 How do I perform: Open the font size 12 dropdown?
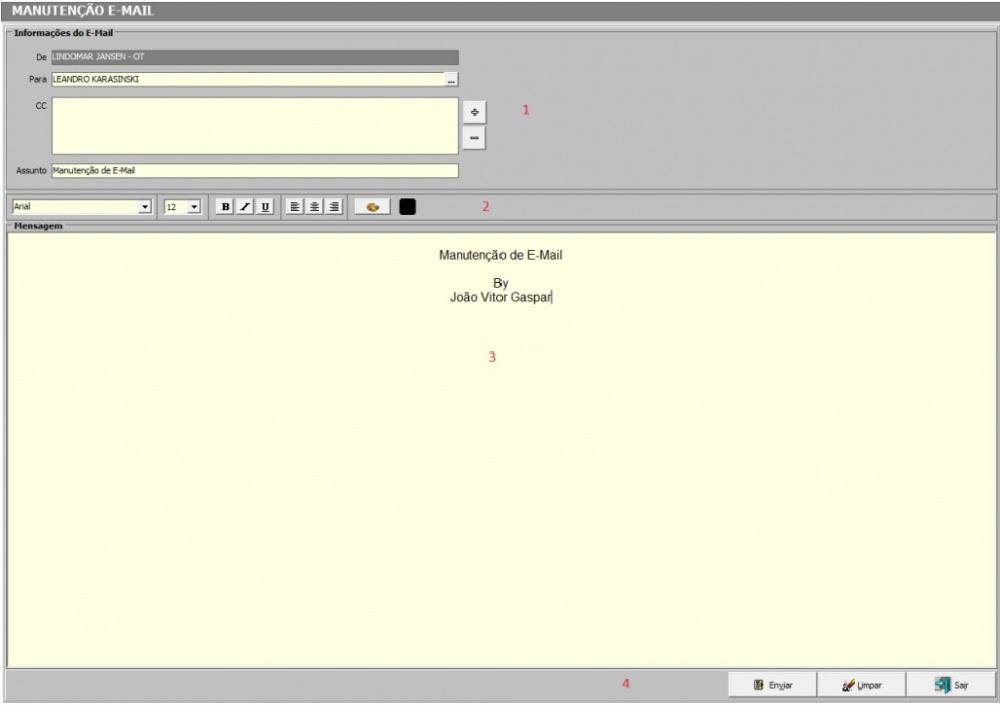coord(195,207)
